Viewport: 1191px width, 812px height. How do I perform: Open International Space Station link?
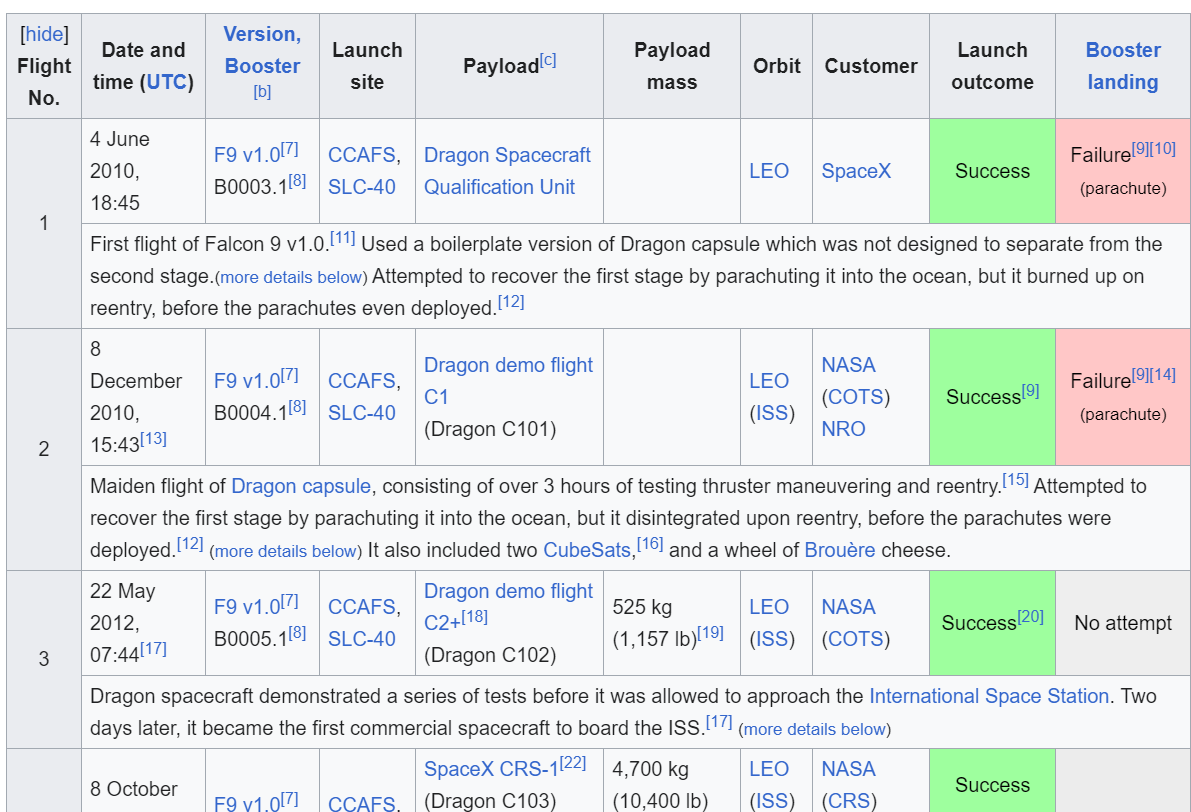point(989,696)
